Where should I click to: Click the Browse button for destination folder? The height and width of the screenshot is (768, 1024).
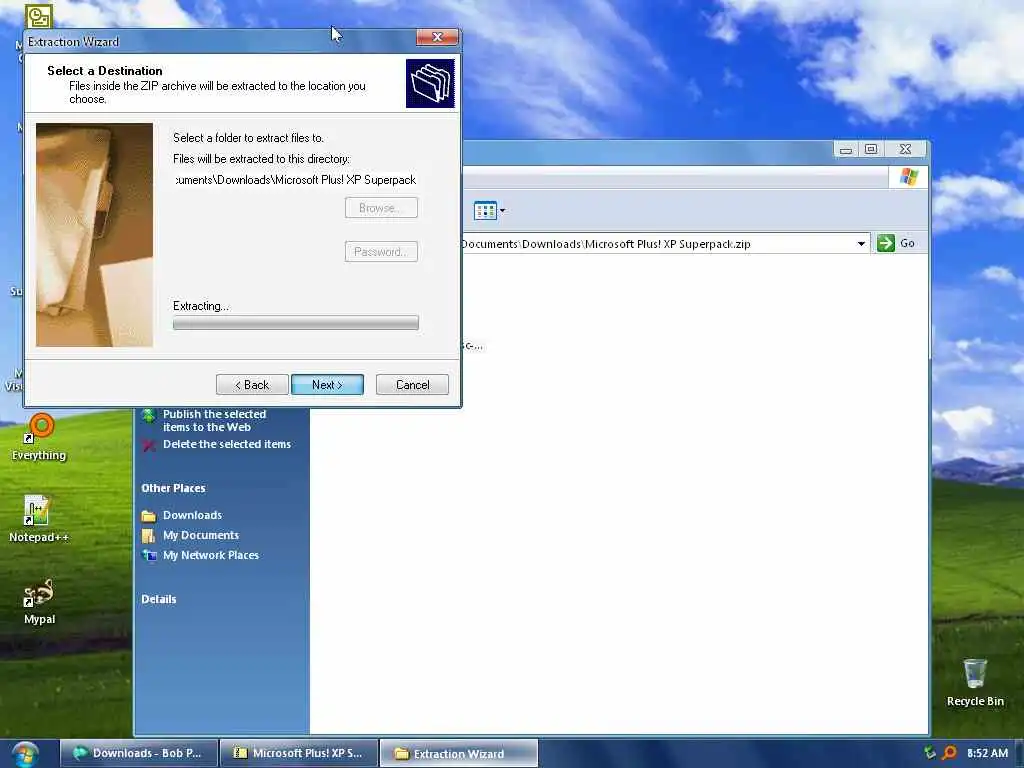click(x=381, y=208)
